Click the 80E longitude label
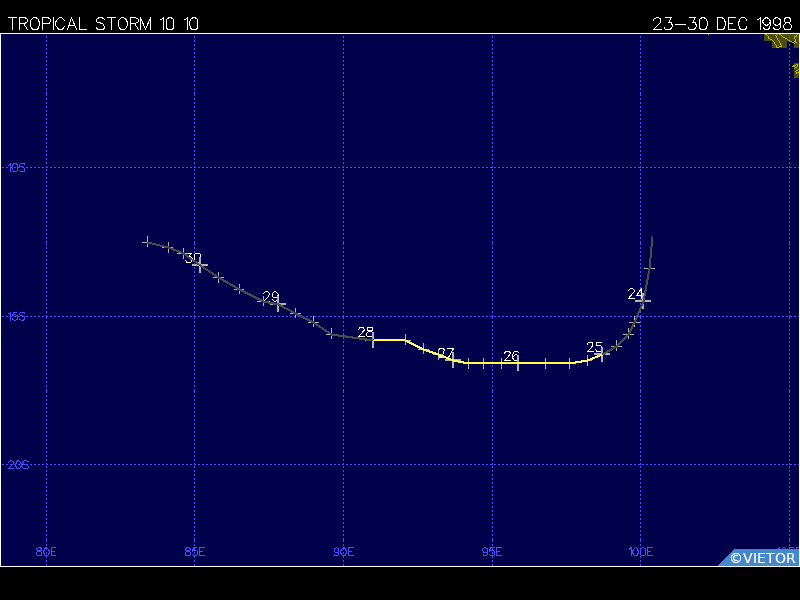Screen dimensions: 800x600 [x=46, y=552]
